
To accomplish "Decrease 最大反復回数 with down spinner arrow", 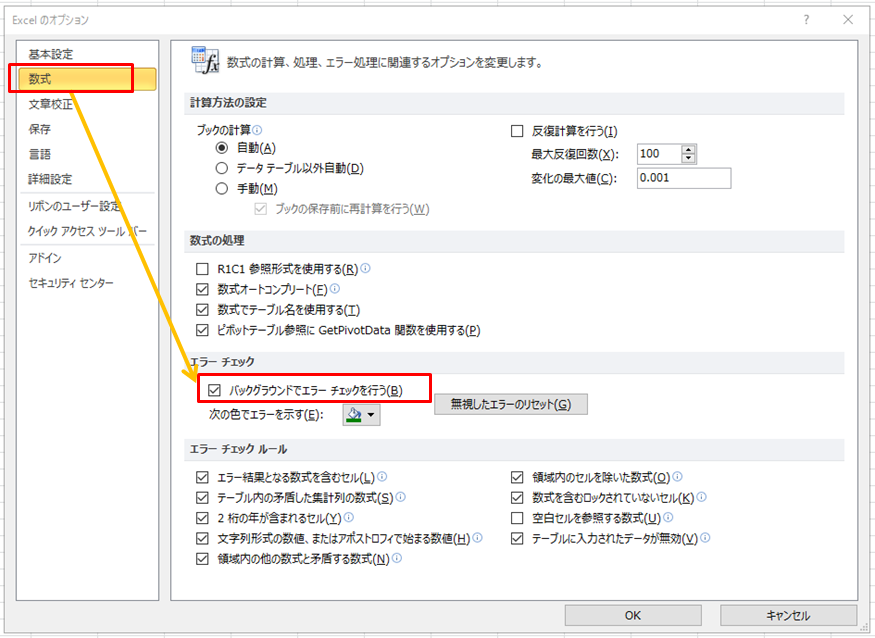I will [689, 159].
